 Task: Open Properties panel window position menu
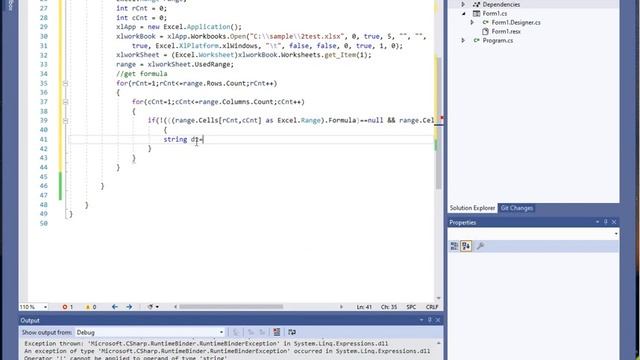pos(597,222)
